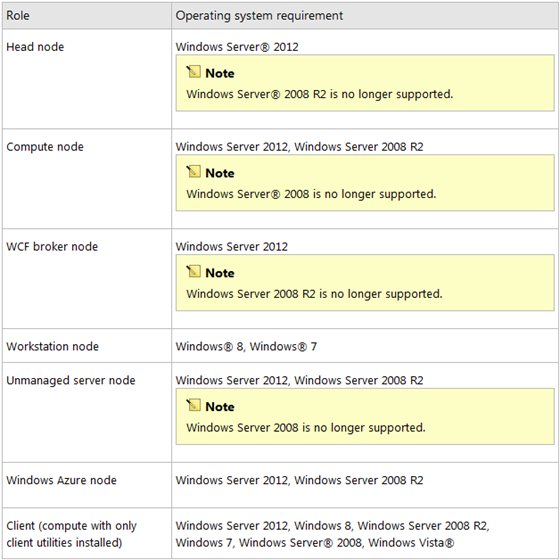The height and width of the screenshot is (560, 560).
Task: Click the note icon in WCF broker row
Action: 193,272
